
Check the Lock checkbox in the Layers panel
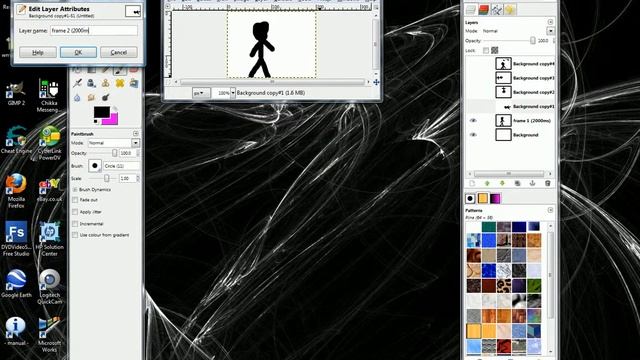point(486,50)
